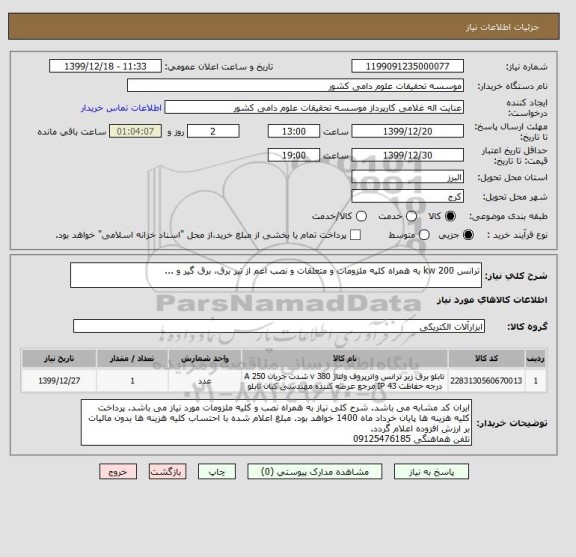Click the delivery city field کرج
Image resolution: width=576 pixels, height=557 pixels.
pos(407,197)
